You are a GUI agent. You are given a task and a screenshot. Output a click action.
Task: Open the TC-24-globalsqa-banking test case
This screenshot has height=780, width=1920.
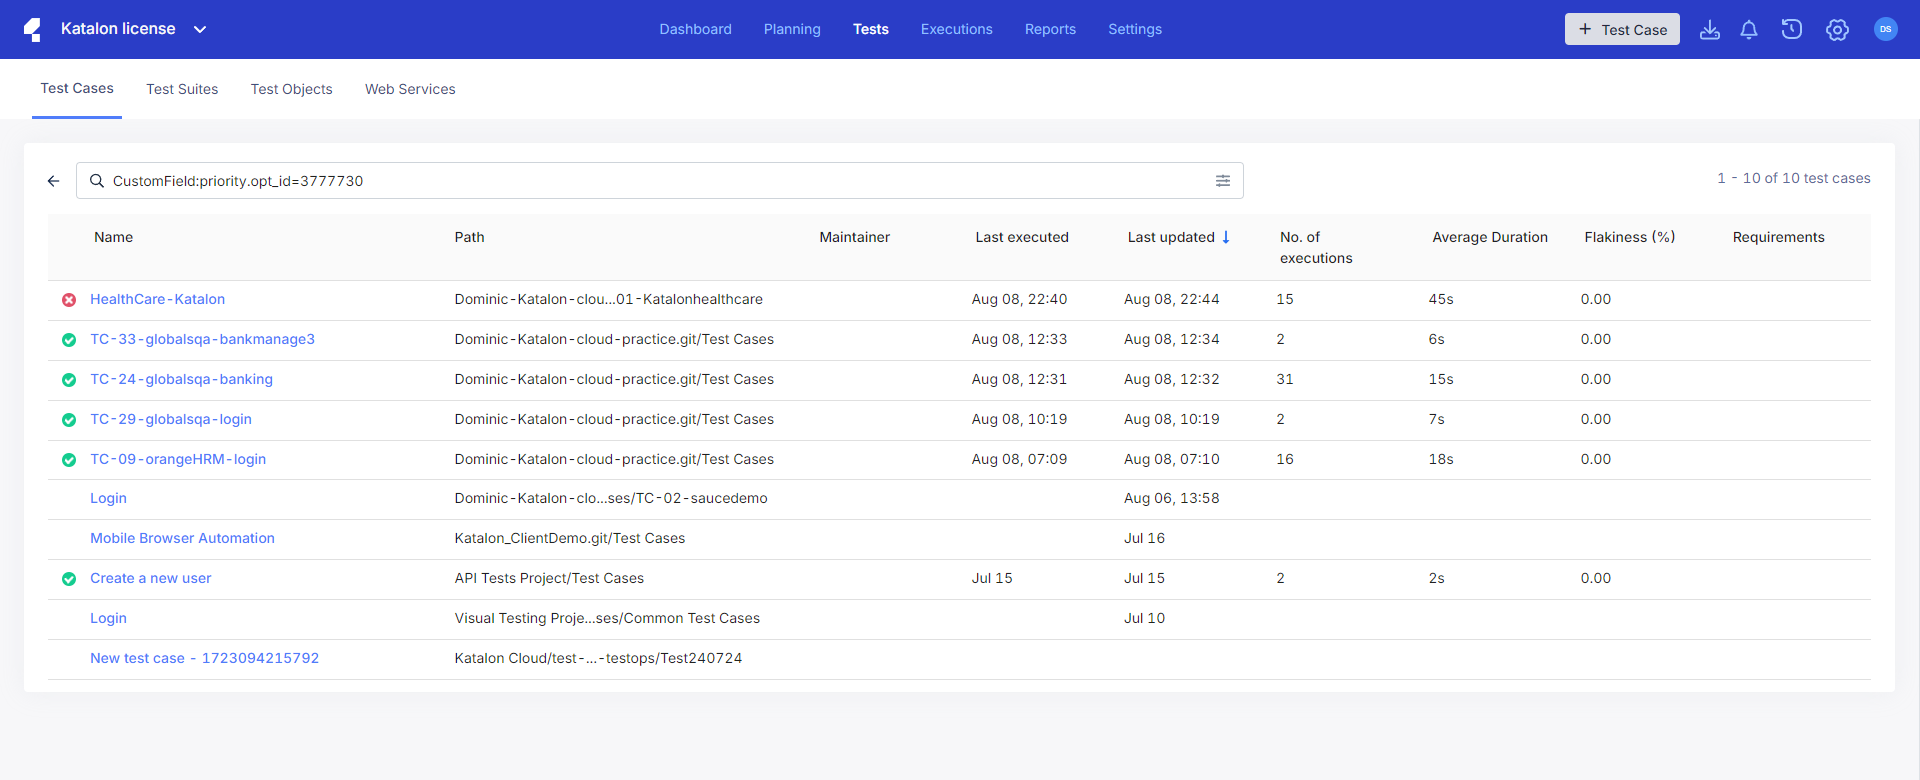(181, 379)
